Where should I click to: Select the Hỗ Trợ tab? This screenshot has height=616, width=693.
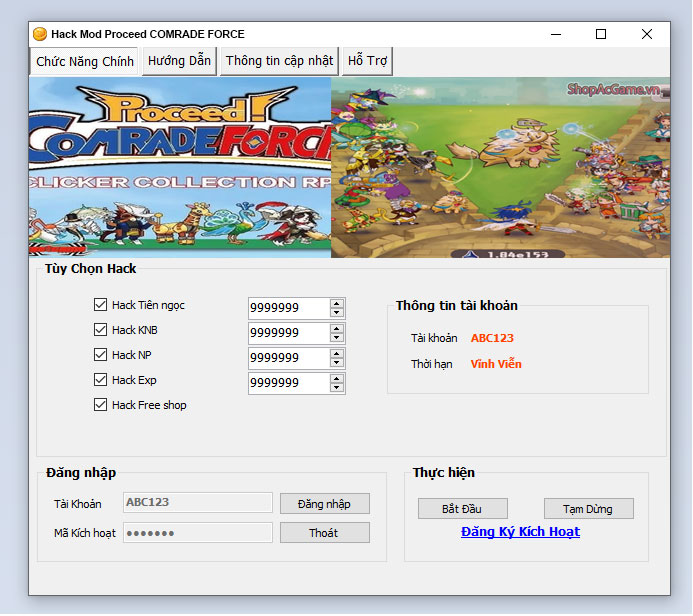pyautogui.click(x=367, y=61)
